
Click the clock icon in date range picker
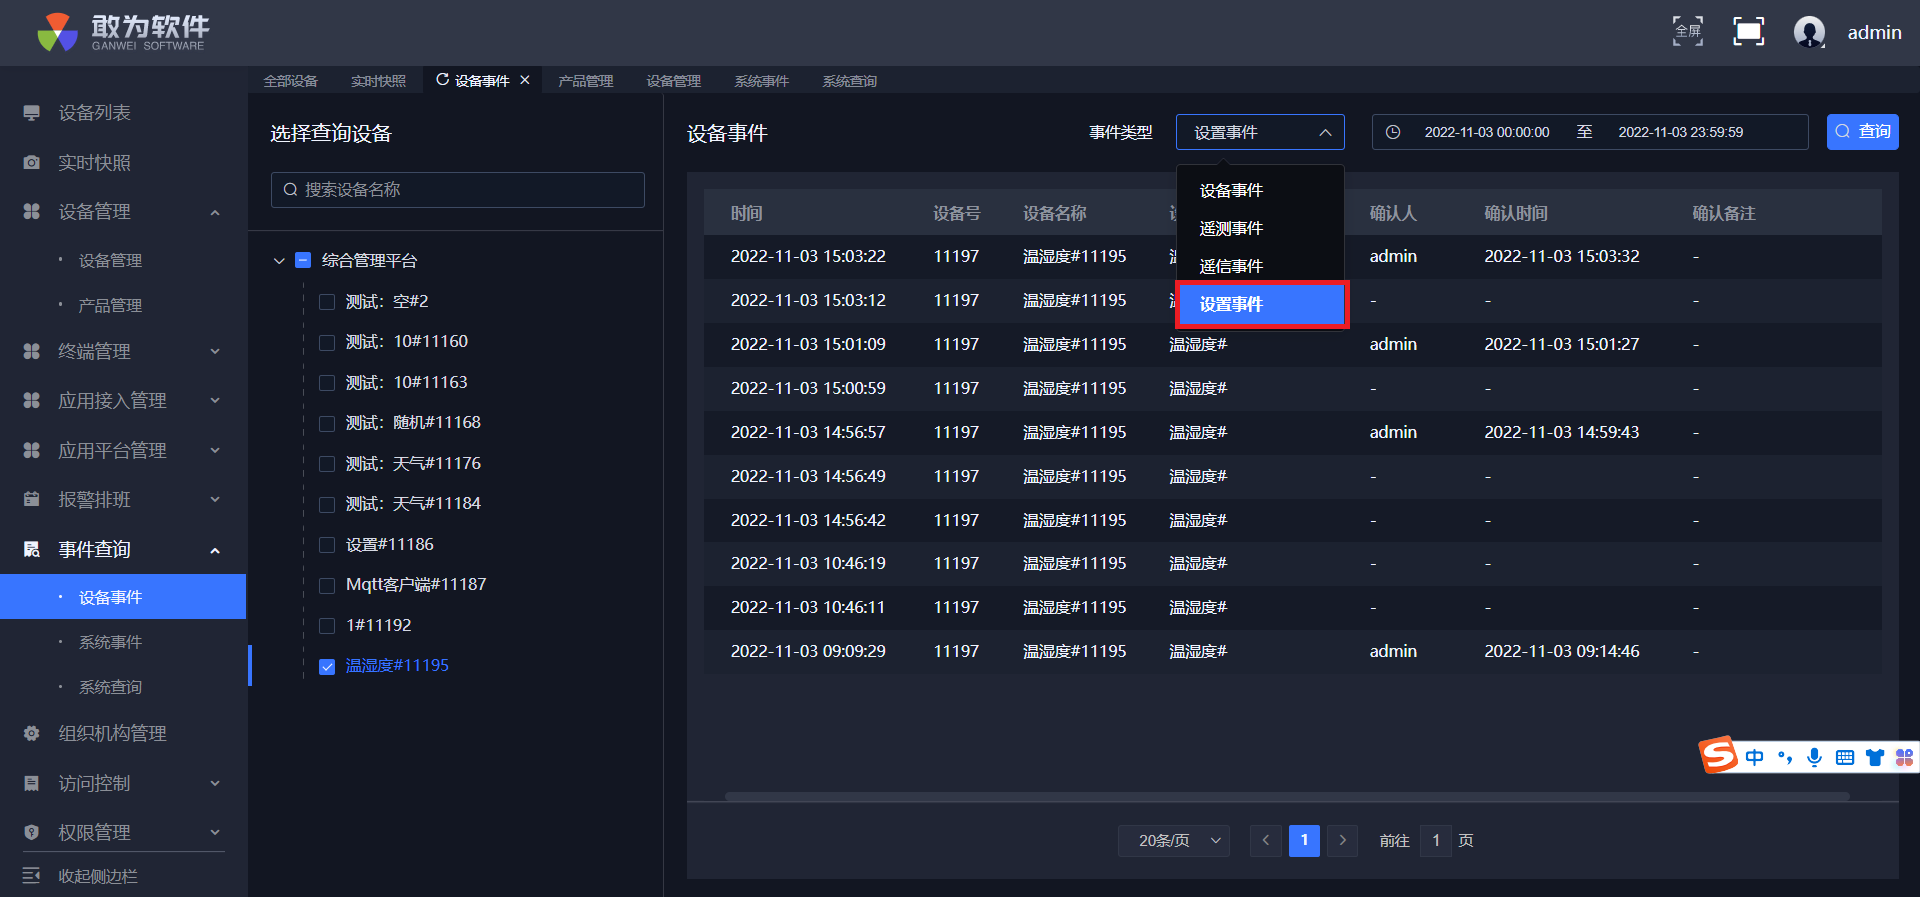1393,132
